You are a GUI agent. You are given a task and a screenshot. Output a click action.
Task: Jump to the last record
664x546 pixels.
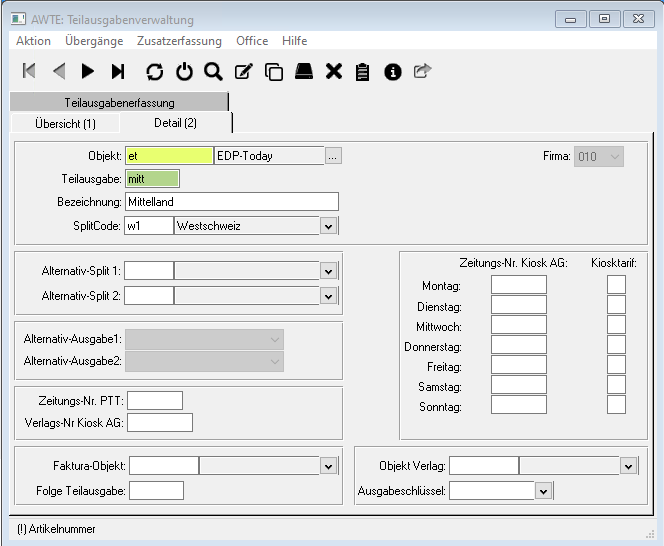click(118, 71)
